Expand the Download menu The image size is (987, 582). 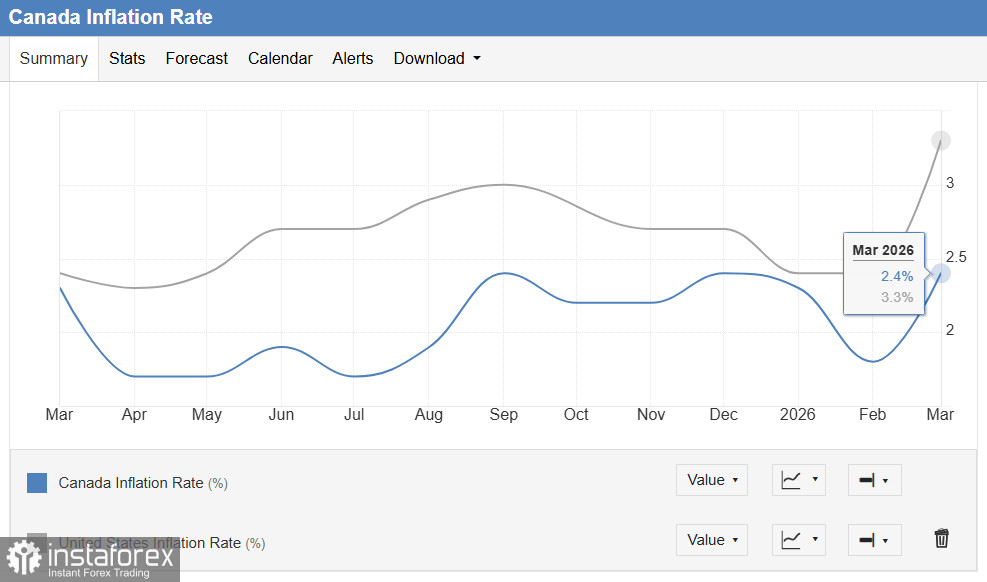click(x=437, y=58)
